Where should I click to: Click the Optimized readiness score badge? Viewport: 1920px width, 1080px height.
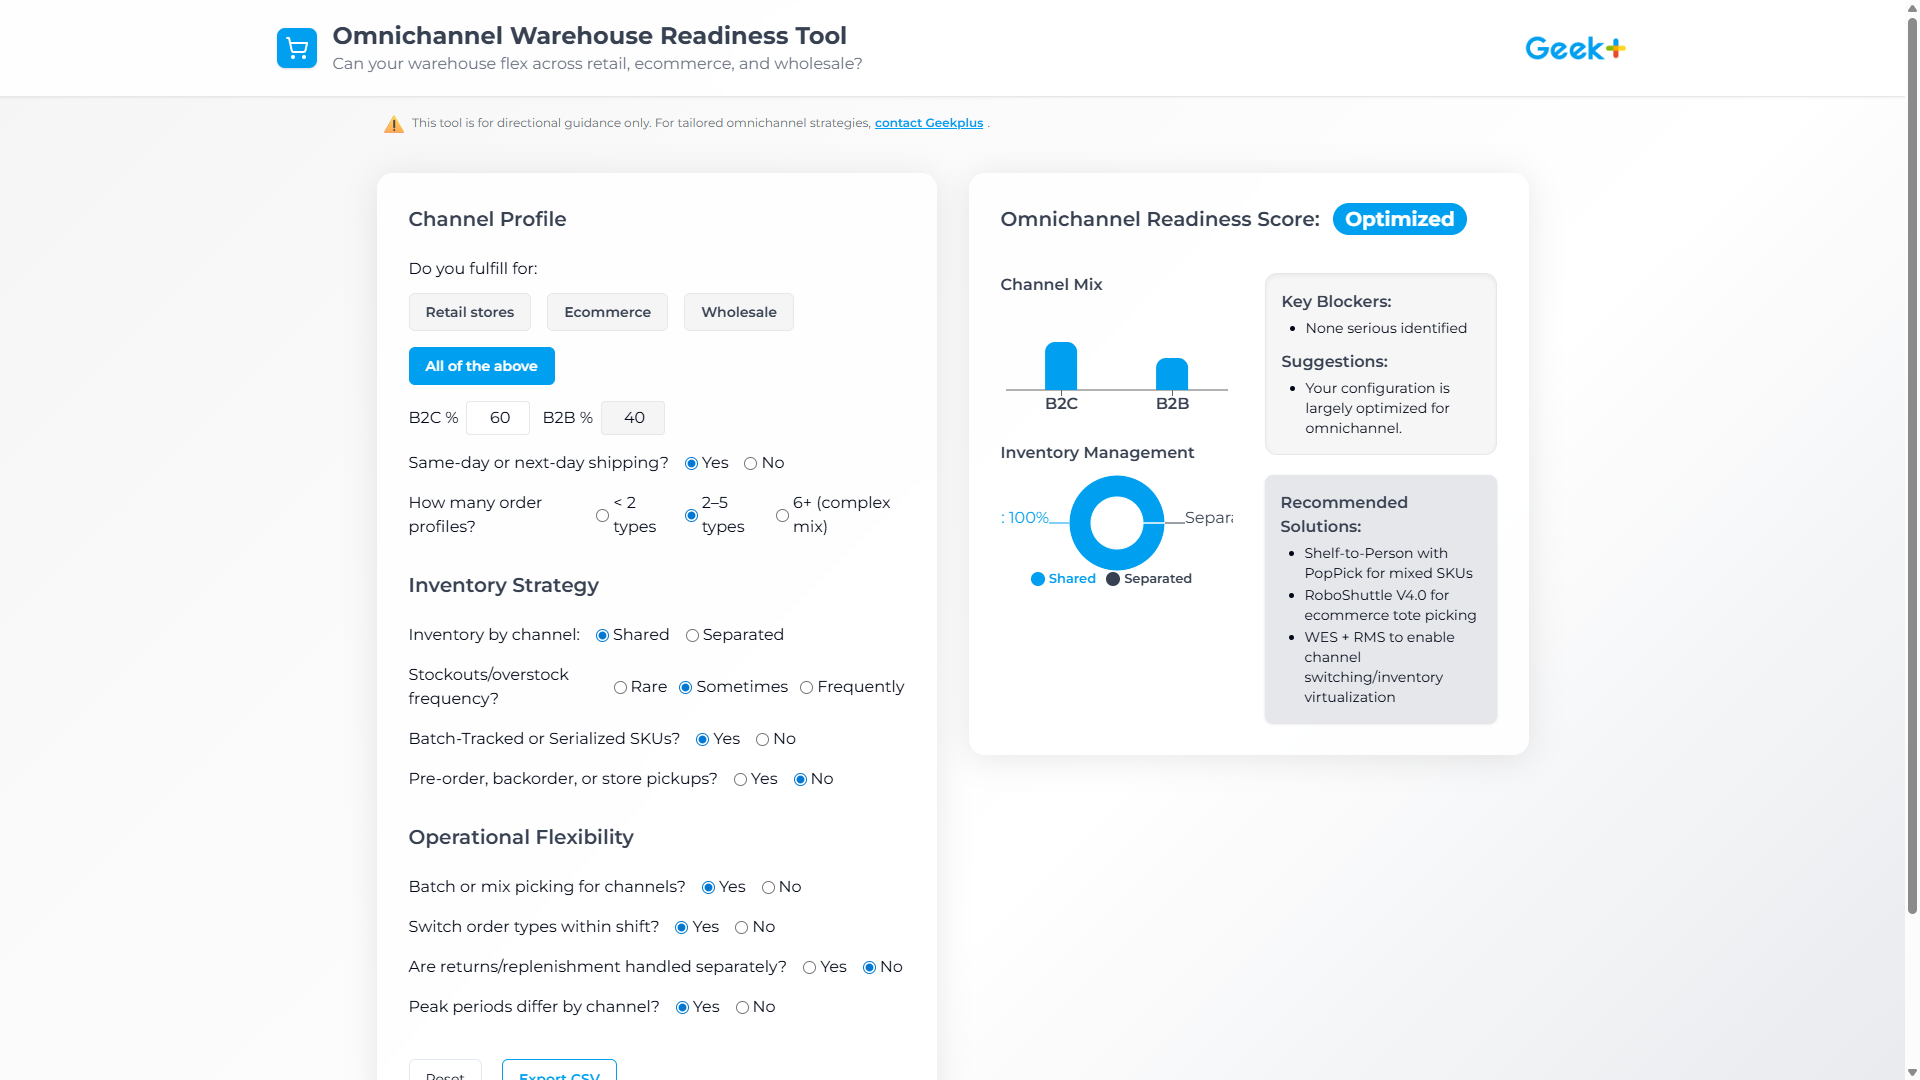tap(1399, 219)
